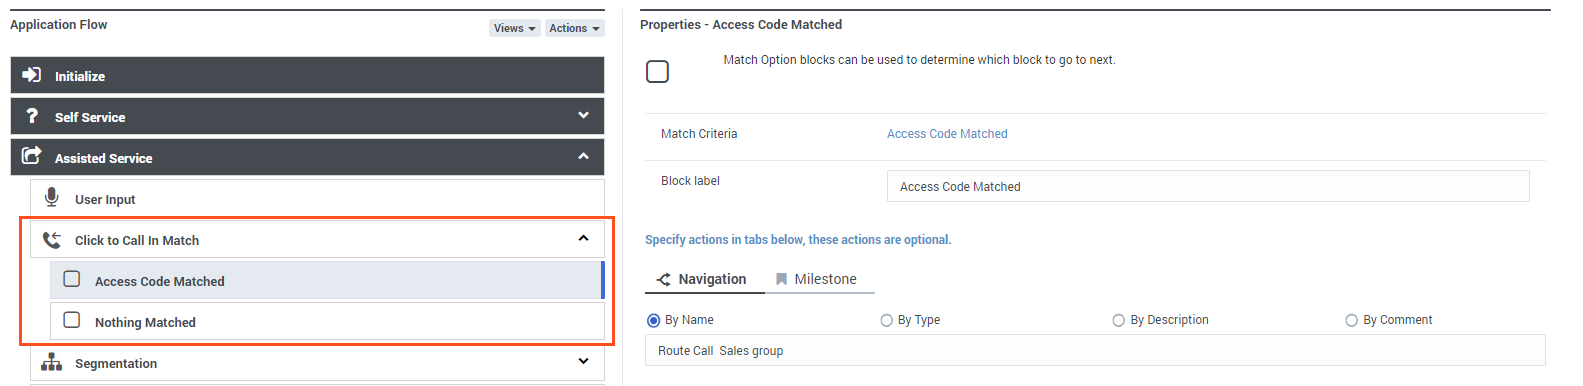Click the Initialize phase arrow icon

point(32,75)
